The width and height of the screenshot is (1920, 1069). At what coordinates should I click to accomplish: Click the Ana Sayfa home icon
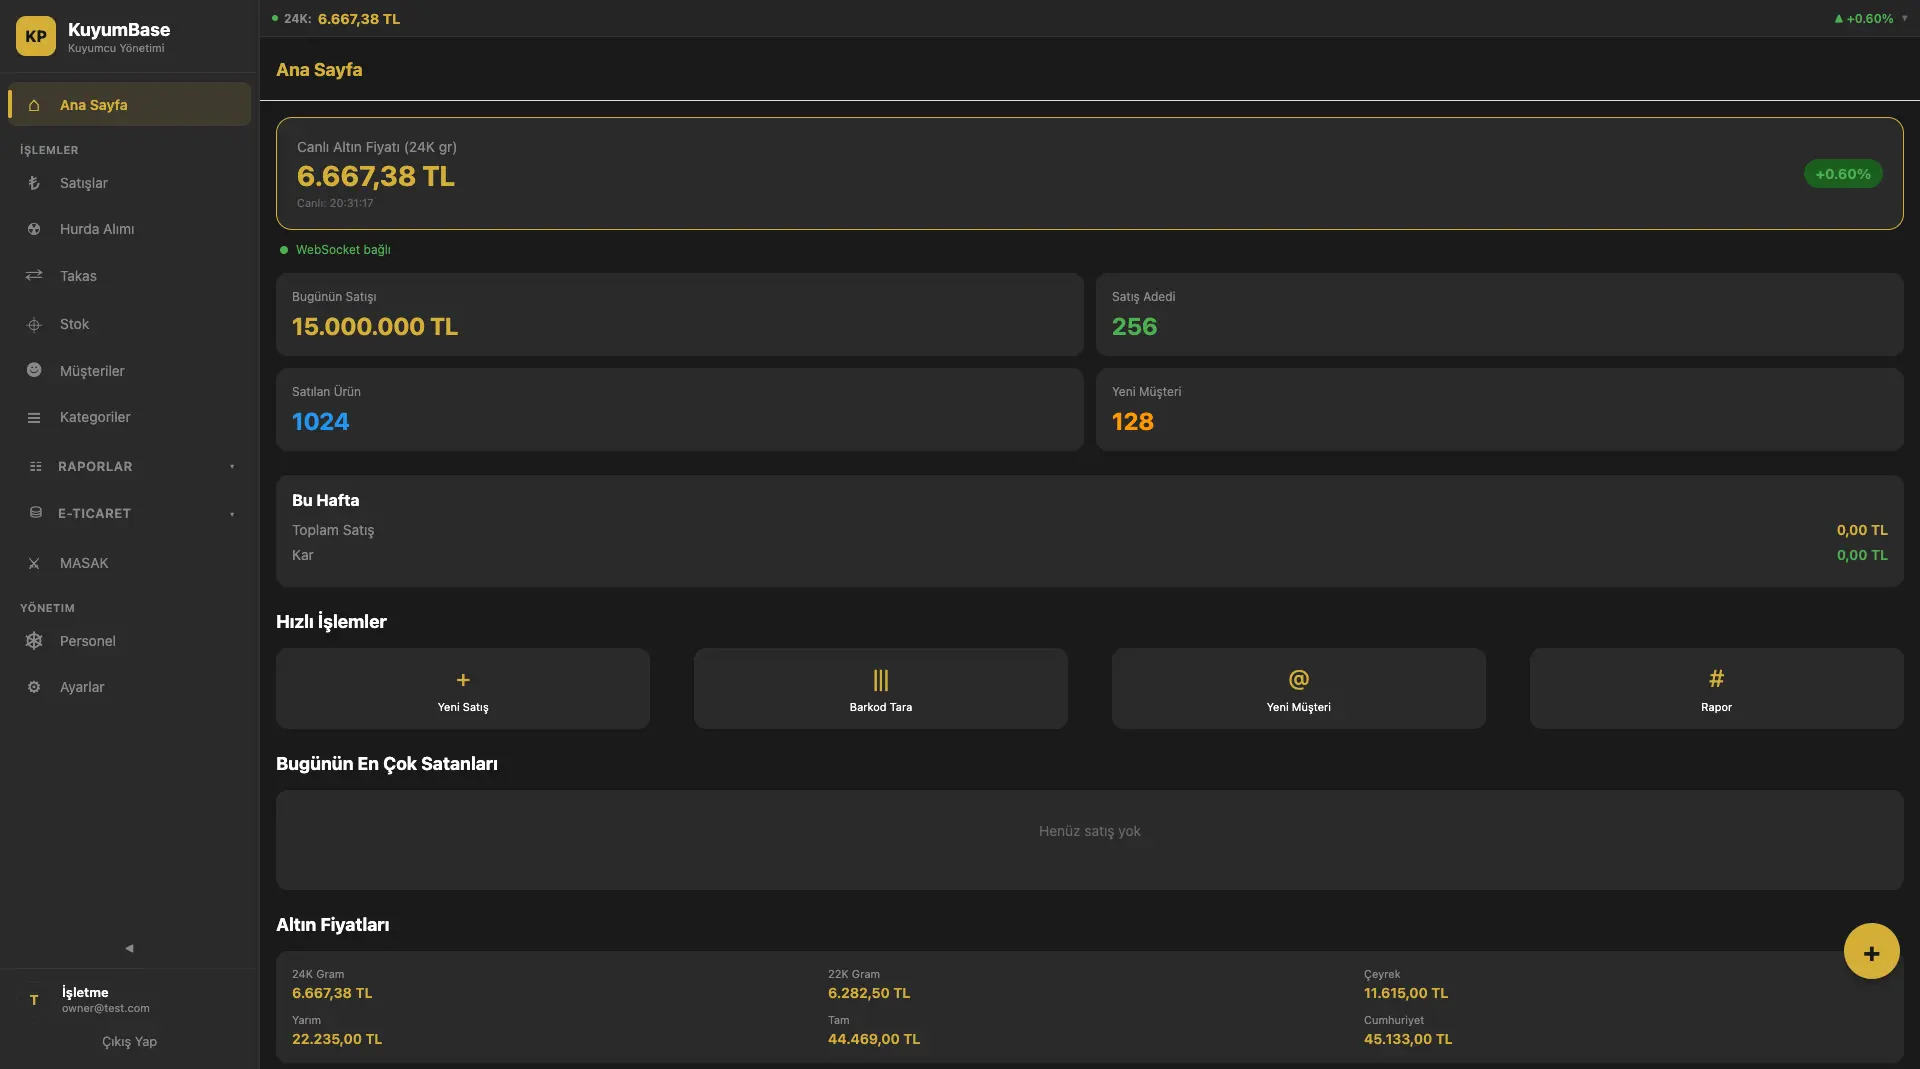point(34,105)
